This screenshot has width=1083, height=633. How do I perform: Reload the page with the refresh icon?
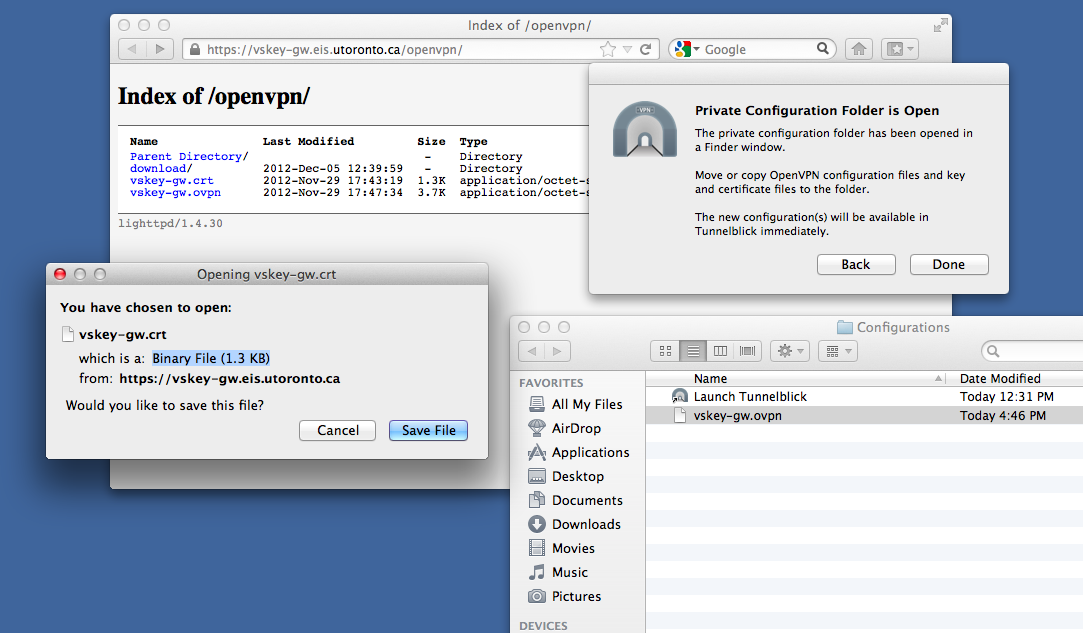[646, 49]
